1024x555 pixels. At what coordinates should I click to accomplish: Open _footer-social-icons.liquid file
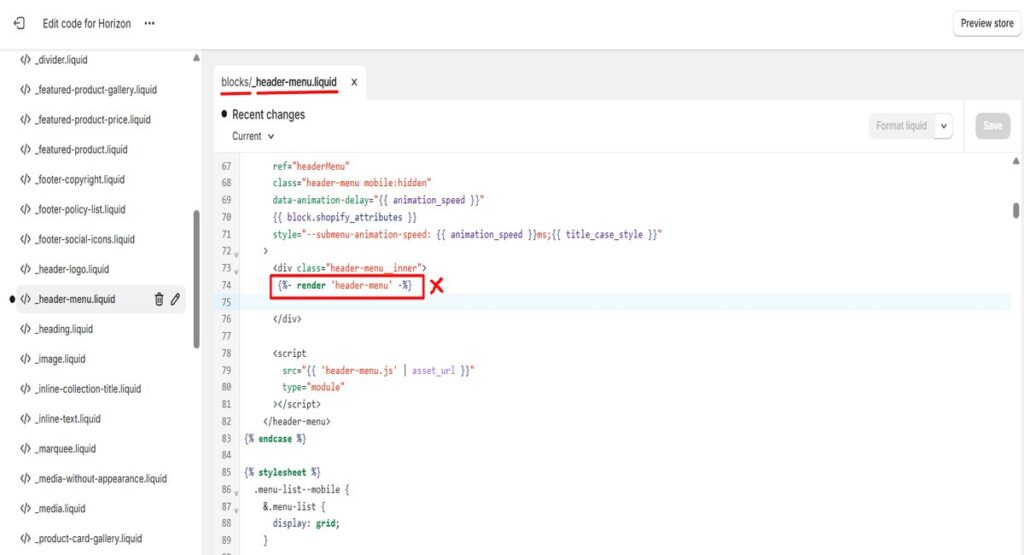click(84, 240)
